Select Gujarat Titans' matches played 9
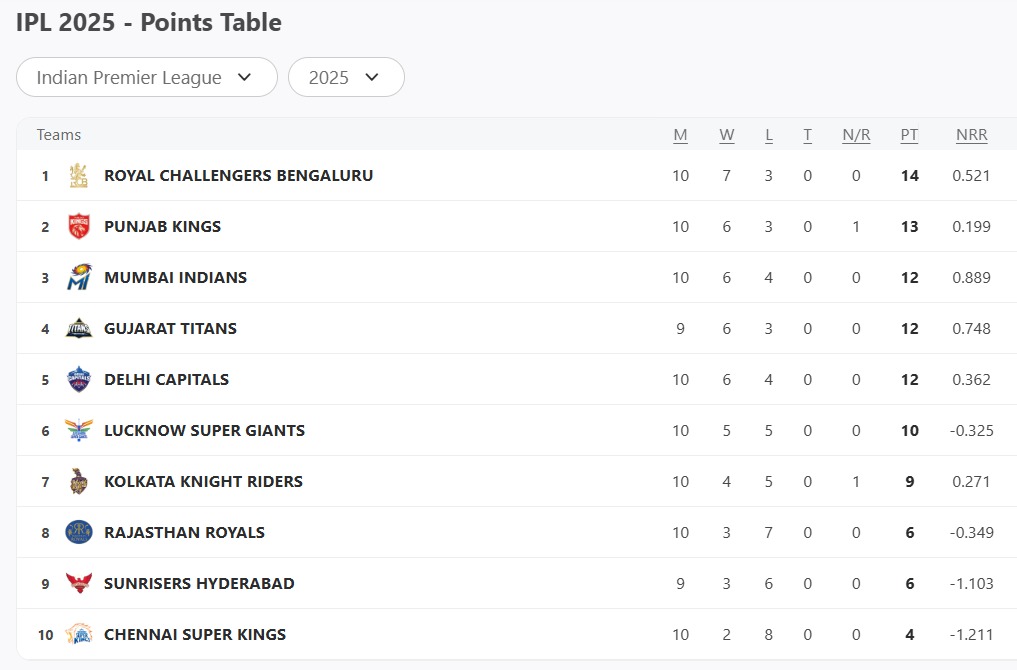 click(x=680, y=328)
